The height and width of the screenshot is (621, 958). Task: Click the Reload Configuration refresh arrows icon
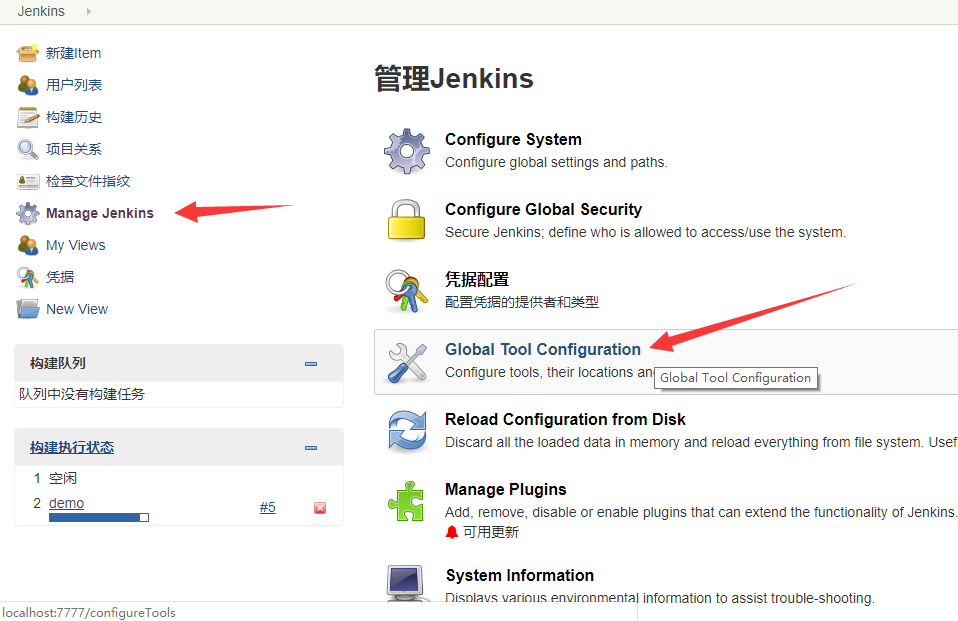point(407,432)
